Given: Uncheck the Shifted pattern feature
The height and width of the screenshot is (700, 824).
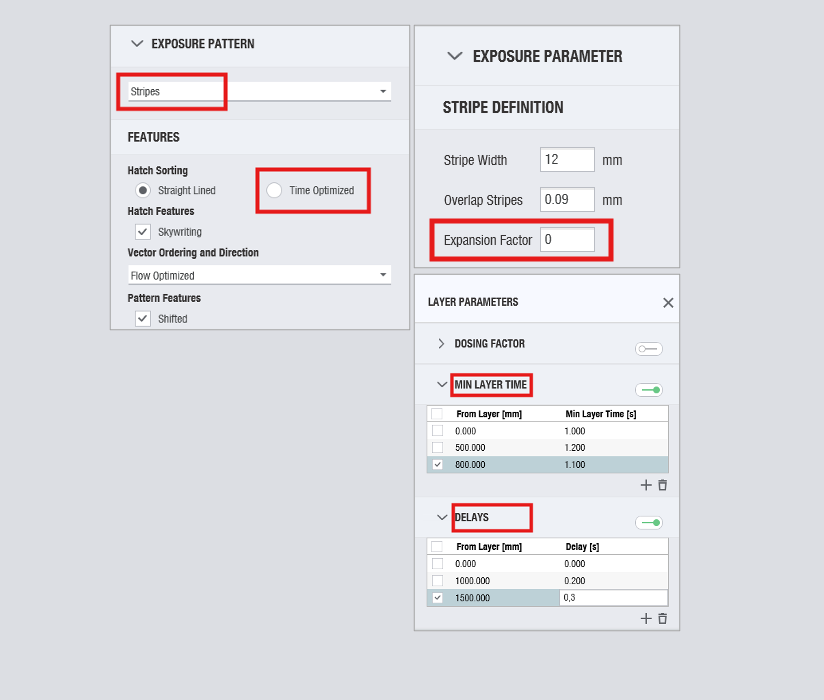Looking at the screenshot, I should click(143, 319).
